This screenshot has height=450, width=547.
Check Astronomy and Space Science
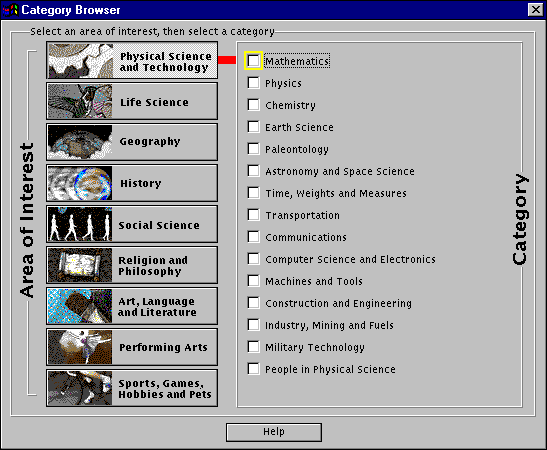(254, 171)
